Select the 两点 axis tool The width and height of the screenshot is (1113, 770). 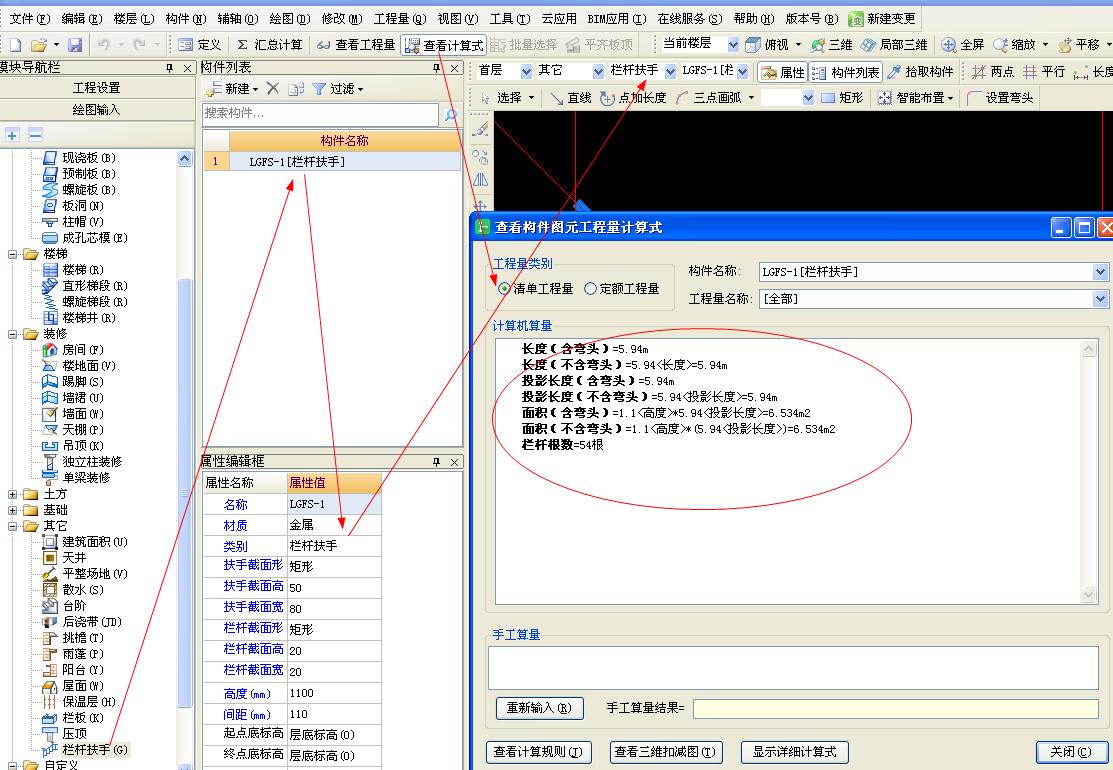click(x=993, y=72)
